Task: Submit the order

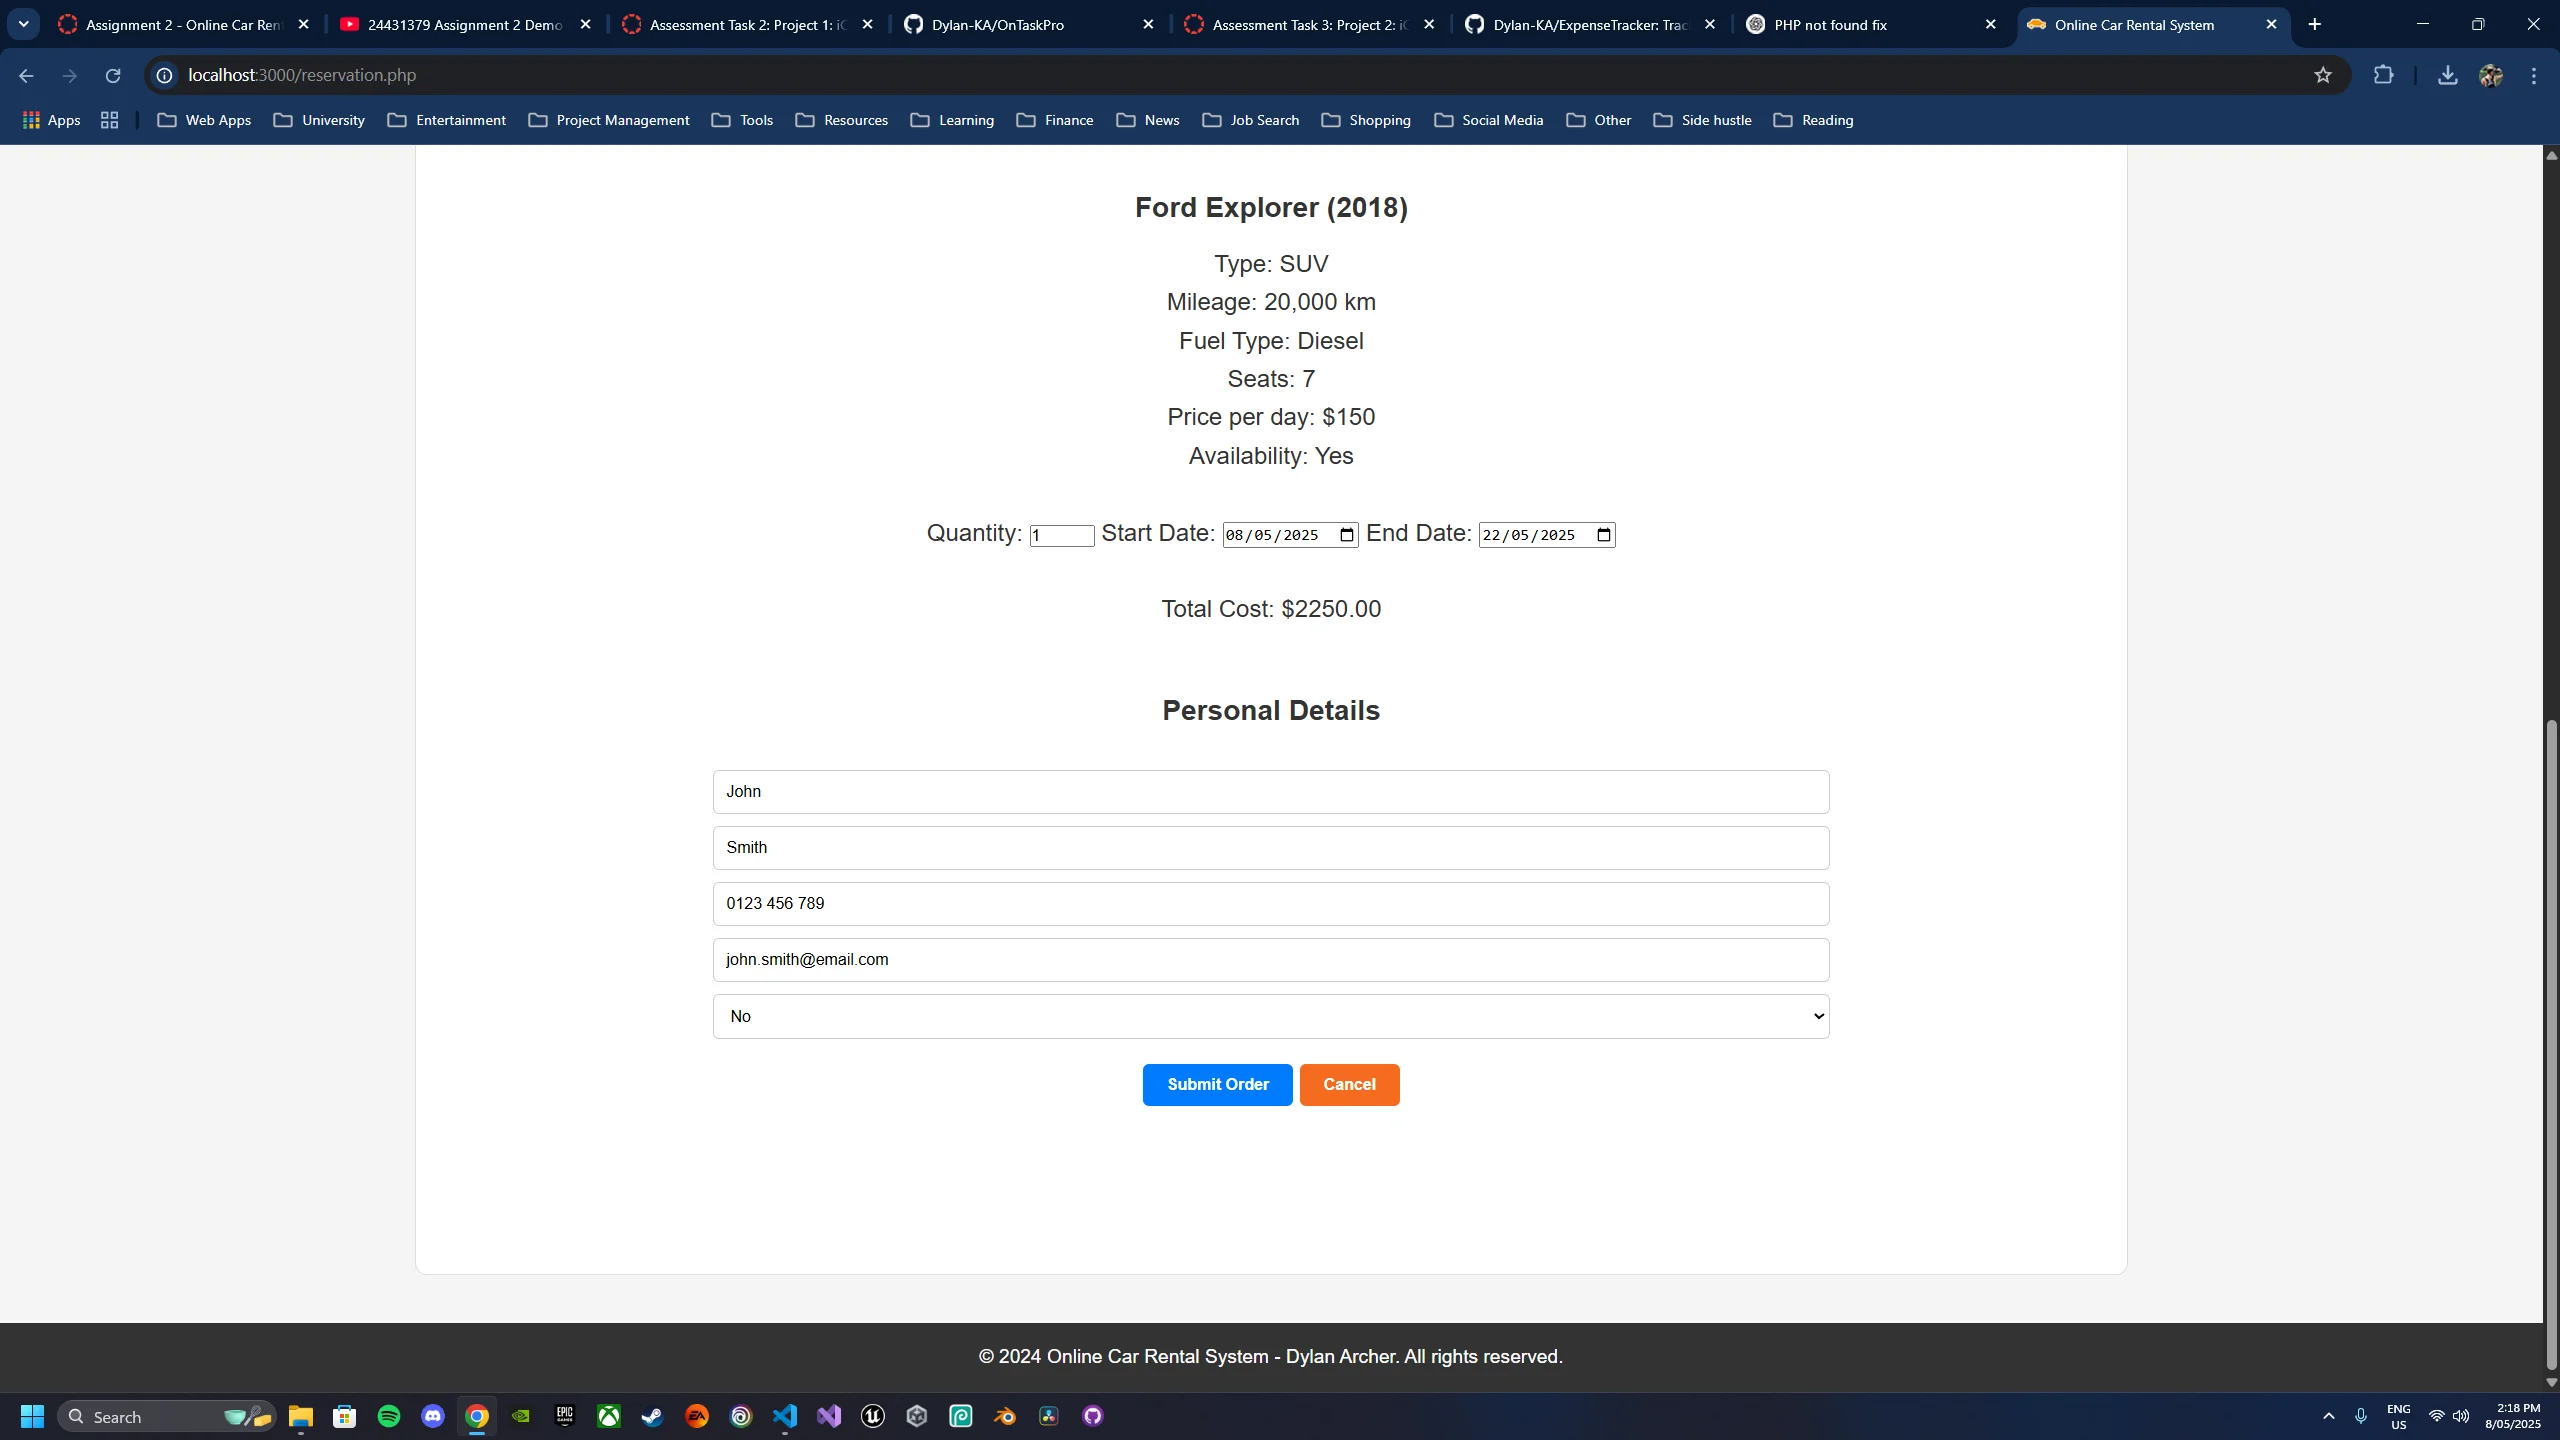Action: pyautogui.click(x=1217, y=1085)
